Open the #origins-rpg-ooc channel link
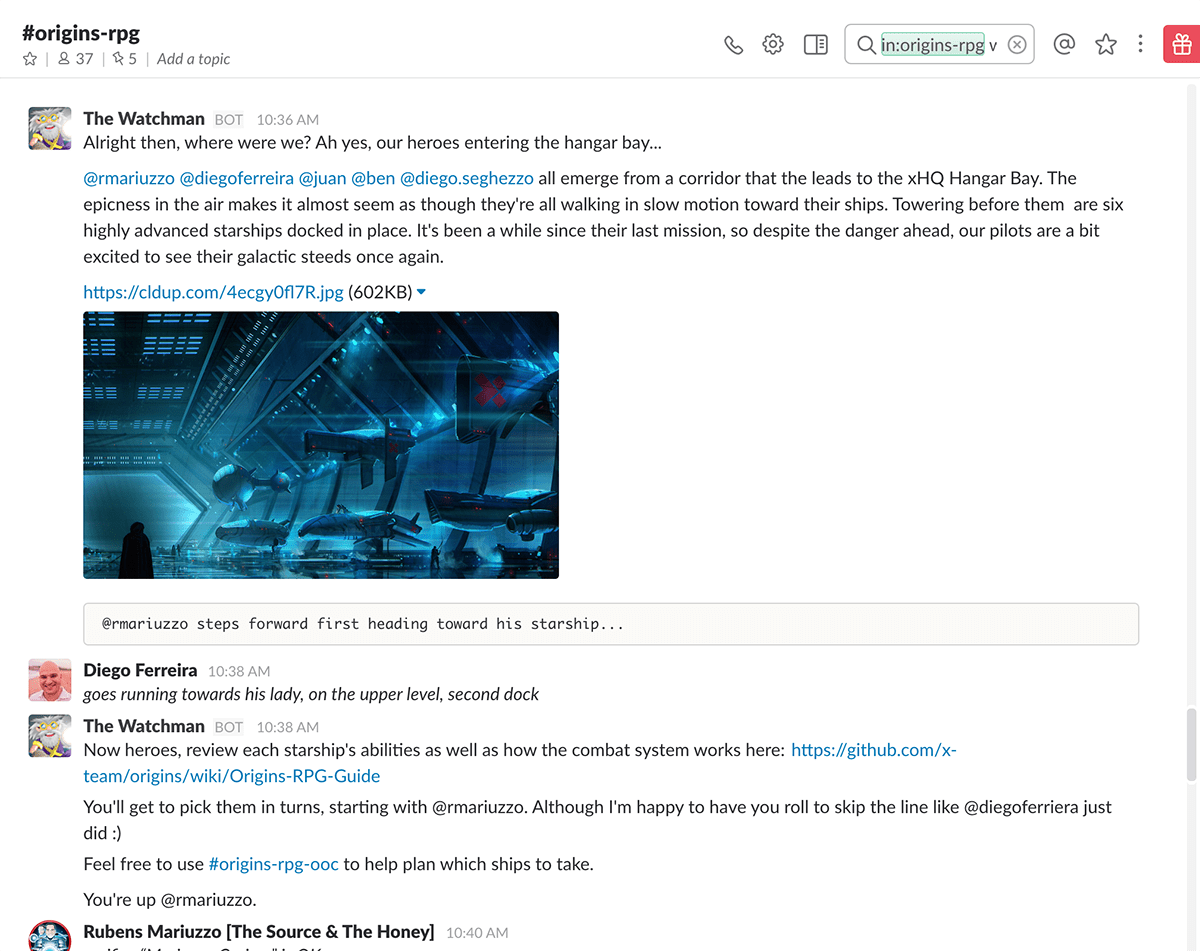The image size is (1200, 951). (273, 864)
